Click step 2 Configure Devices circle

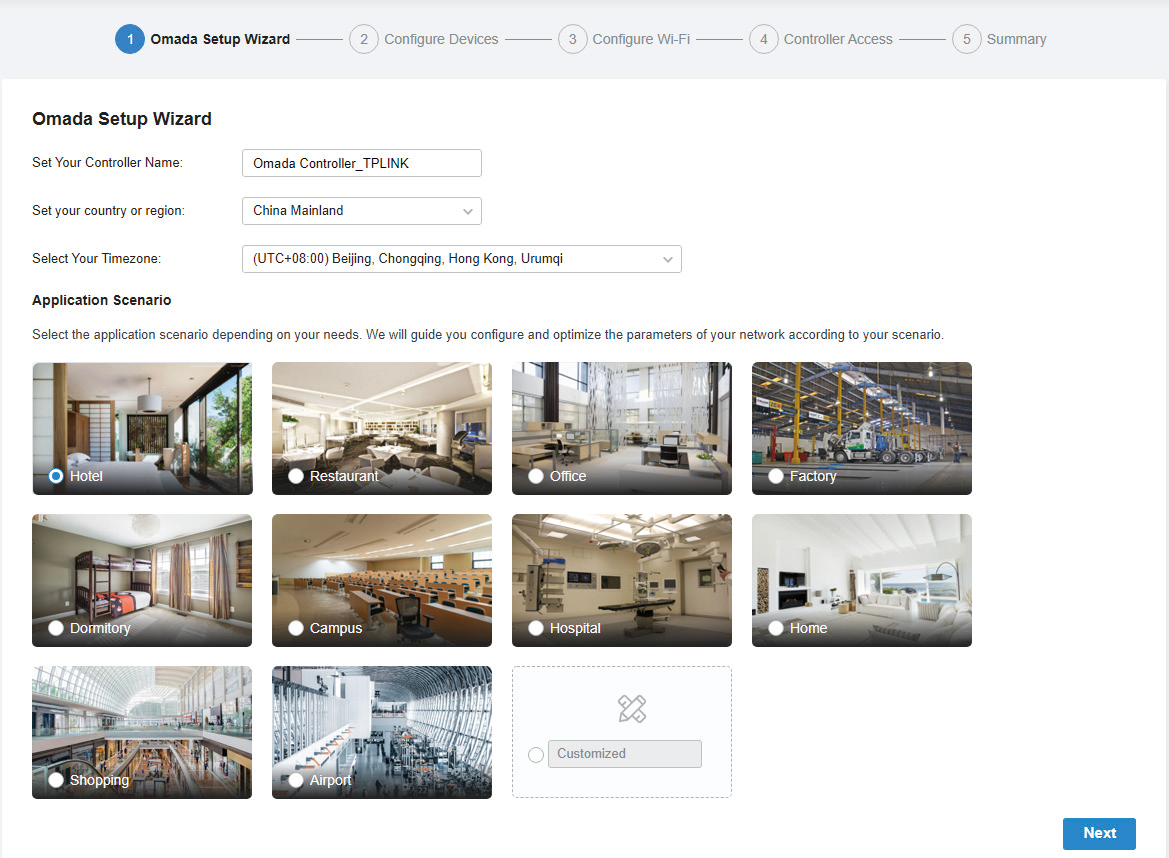pyautogui.click(x=364, y=39)
